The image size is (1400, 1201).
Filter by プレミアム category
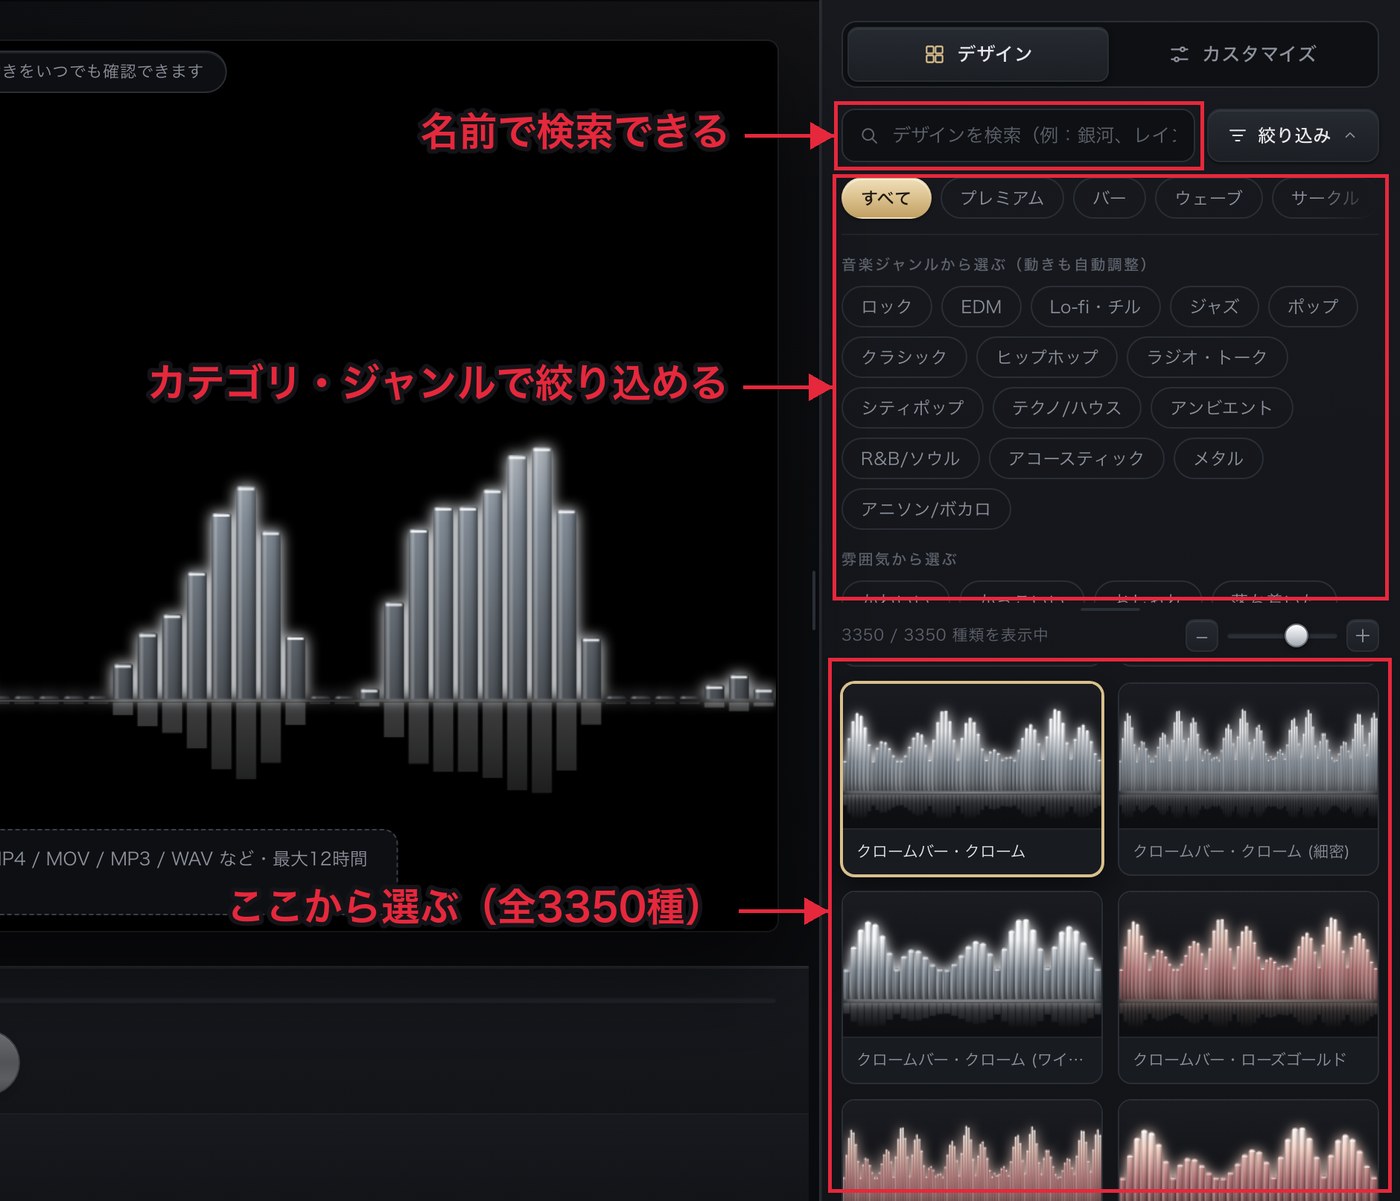click(x=1002, y=198)
